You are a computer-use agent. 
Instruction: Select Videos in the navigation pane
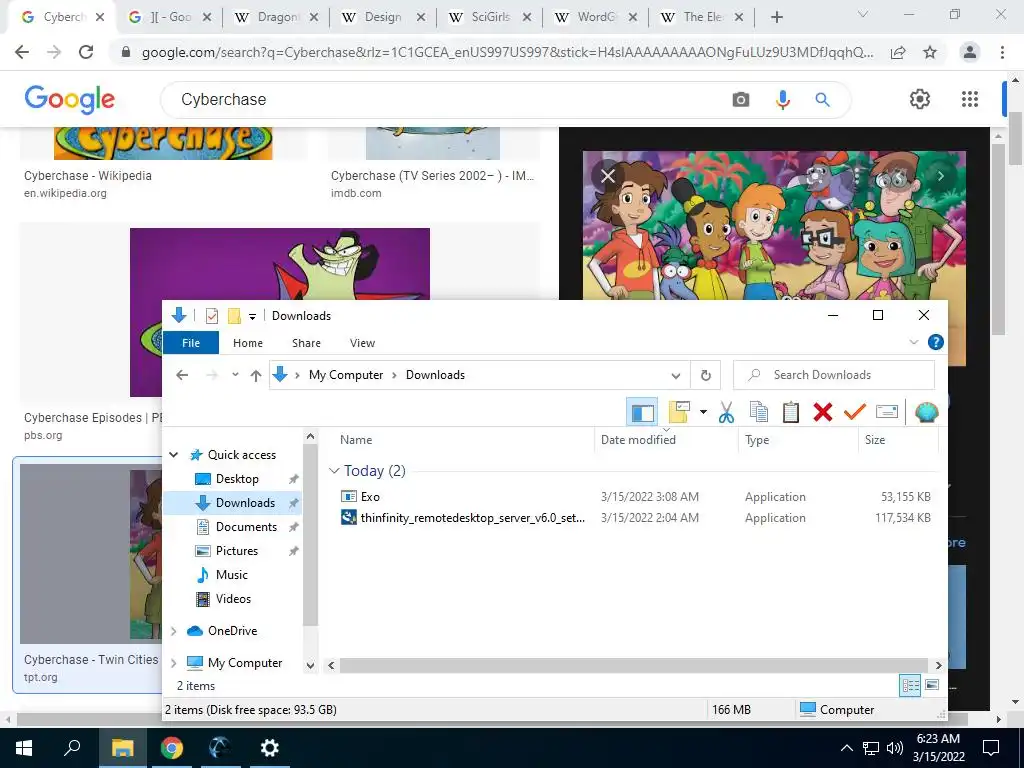(233, 598)
